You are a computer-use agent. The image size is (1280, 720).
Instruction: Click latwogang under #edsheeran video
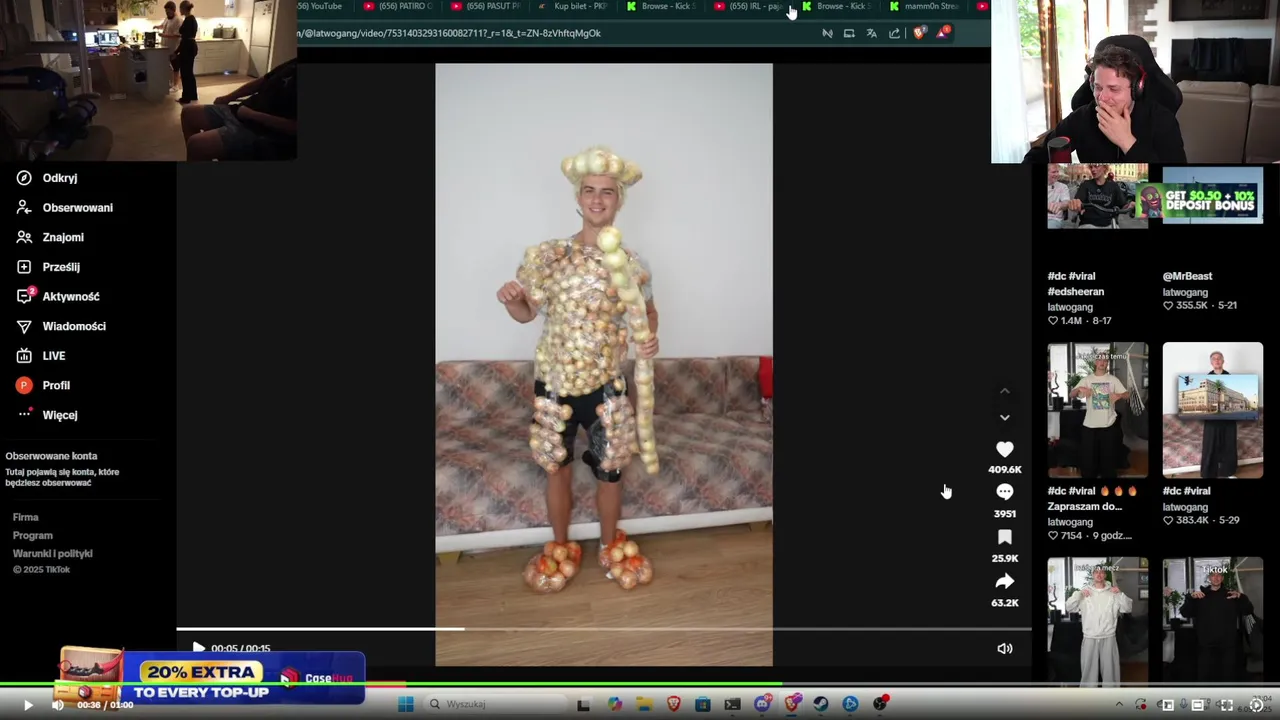pyautogui.click(x=1070, y=307)
